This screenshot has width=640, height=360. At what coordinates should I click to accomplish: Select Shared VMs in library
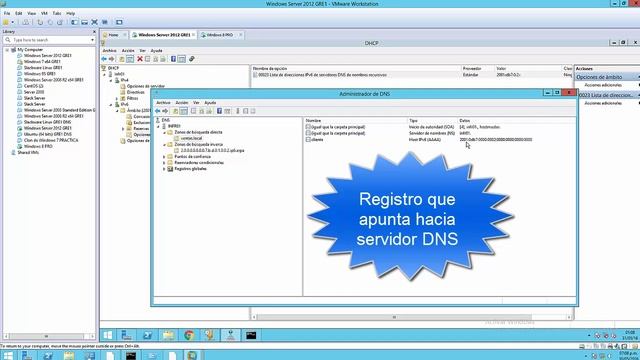tap(28, 153)
